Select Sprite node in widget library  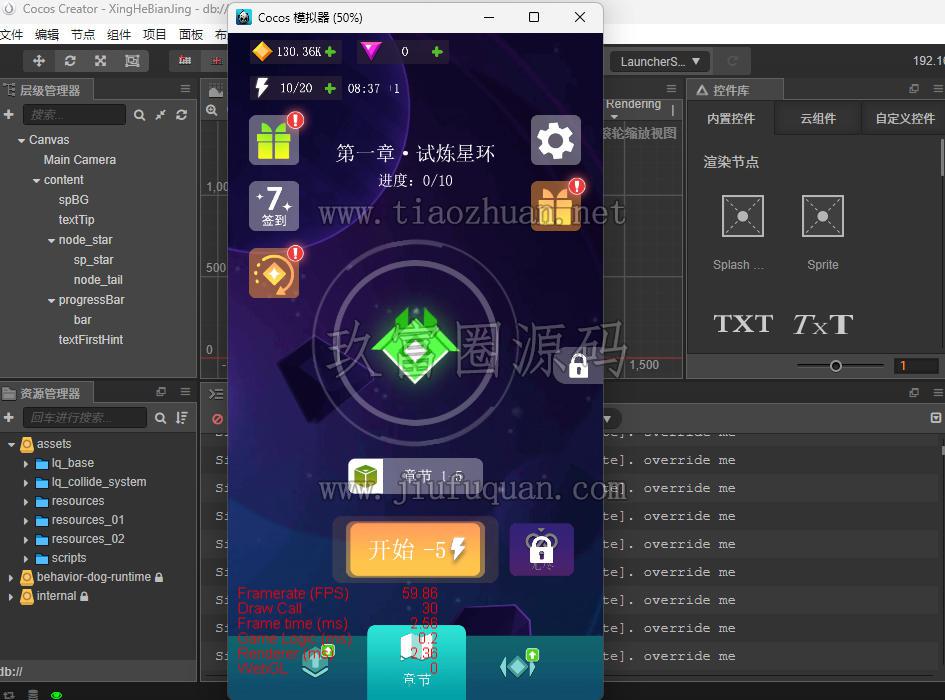(x=823, y=216)
